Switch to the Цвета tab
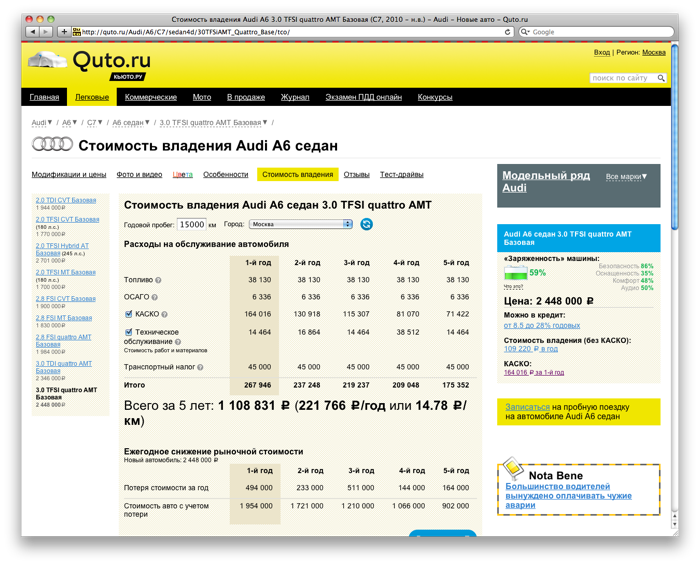This screenshot has height=561, width=700. click(183, 175)
